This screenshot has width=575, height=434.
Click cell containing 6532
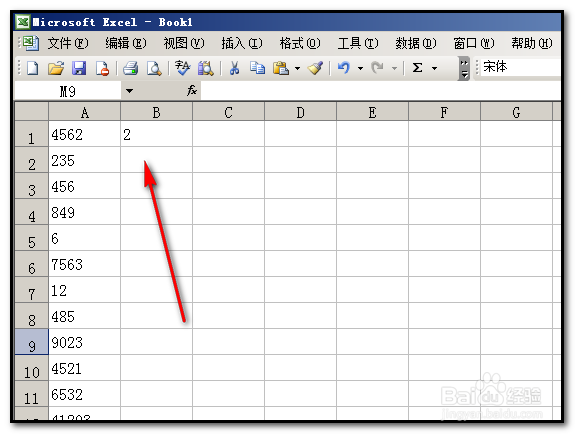[x=84, y=394]
